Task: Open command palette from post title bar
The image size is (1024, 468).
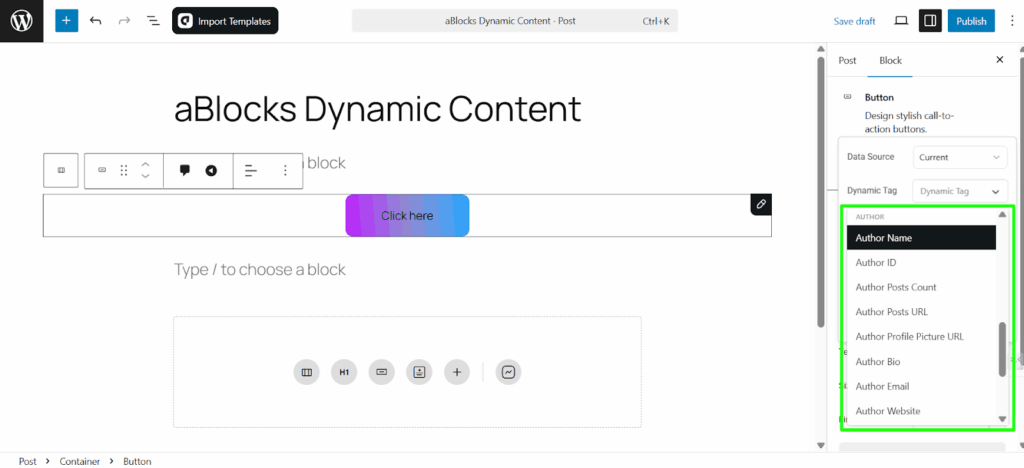Action: point(515,21)
